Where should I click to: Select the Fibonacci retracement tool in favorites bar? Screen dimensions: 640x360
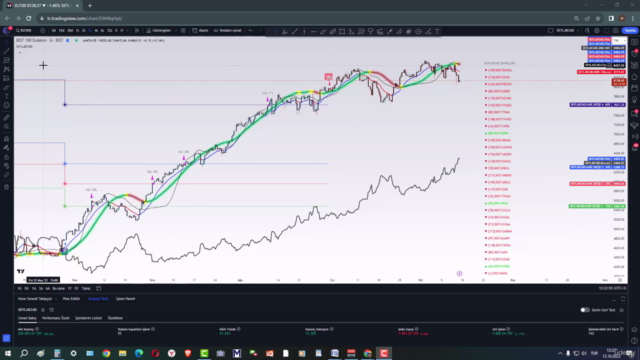coord(361,31)
